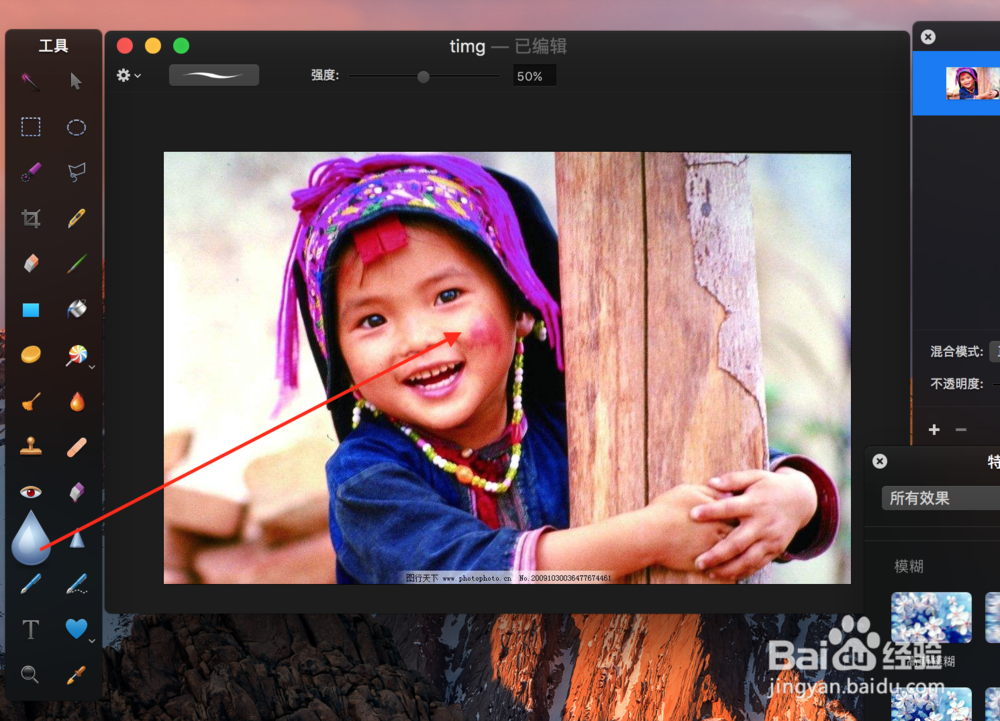Click the first 模糊 effect thumbnail

[931, 617]
